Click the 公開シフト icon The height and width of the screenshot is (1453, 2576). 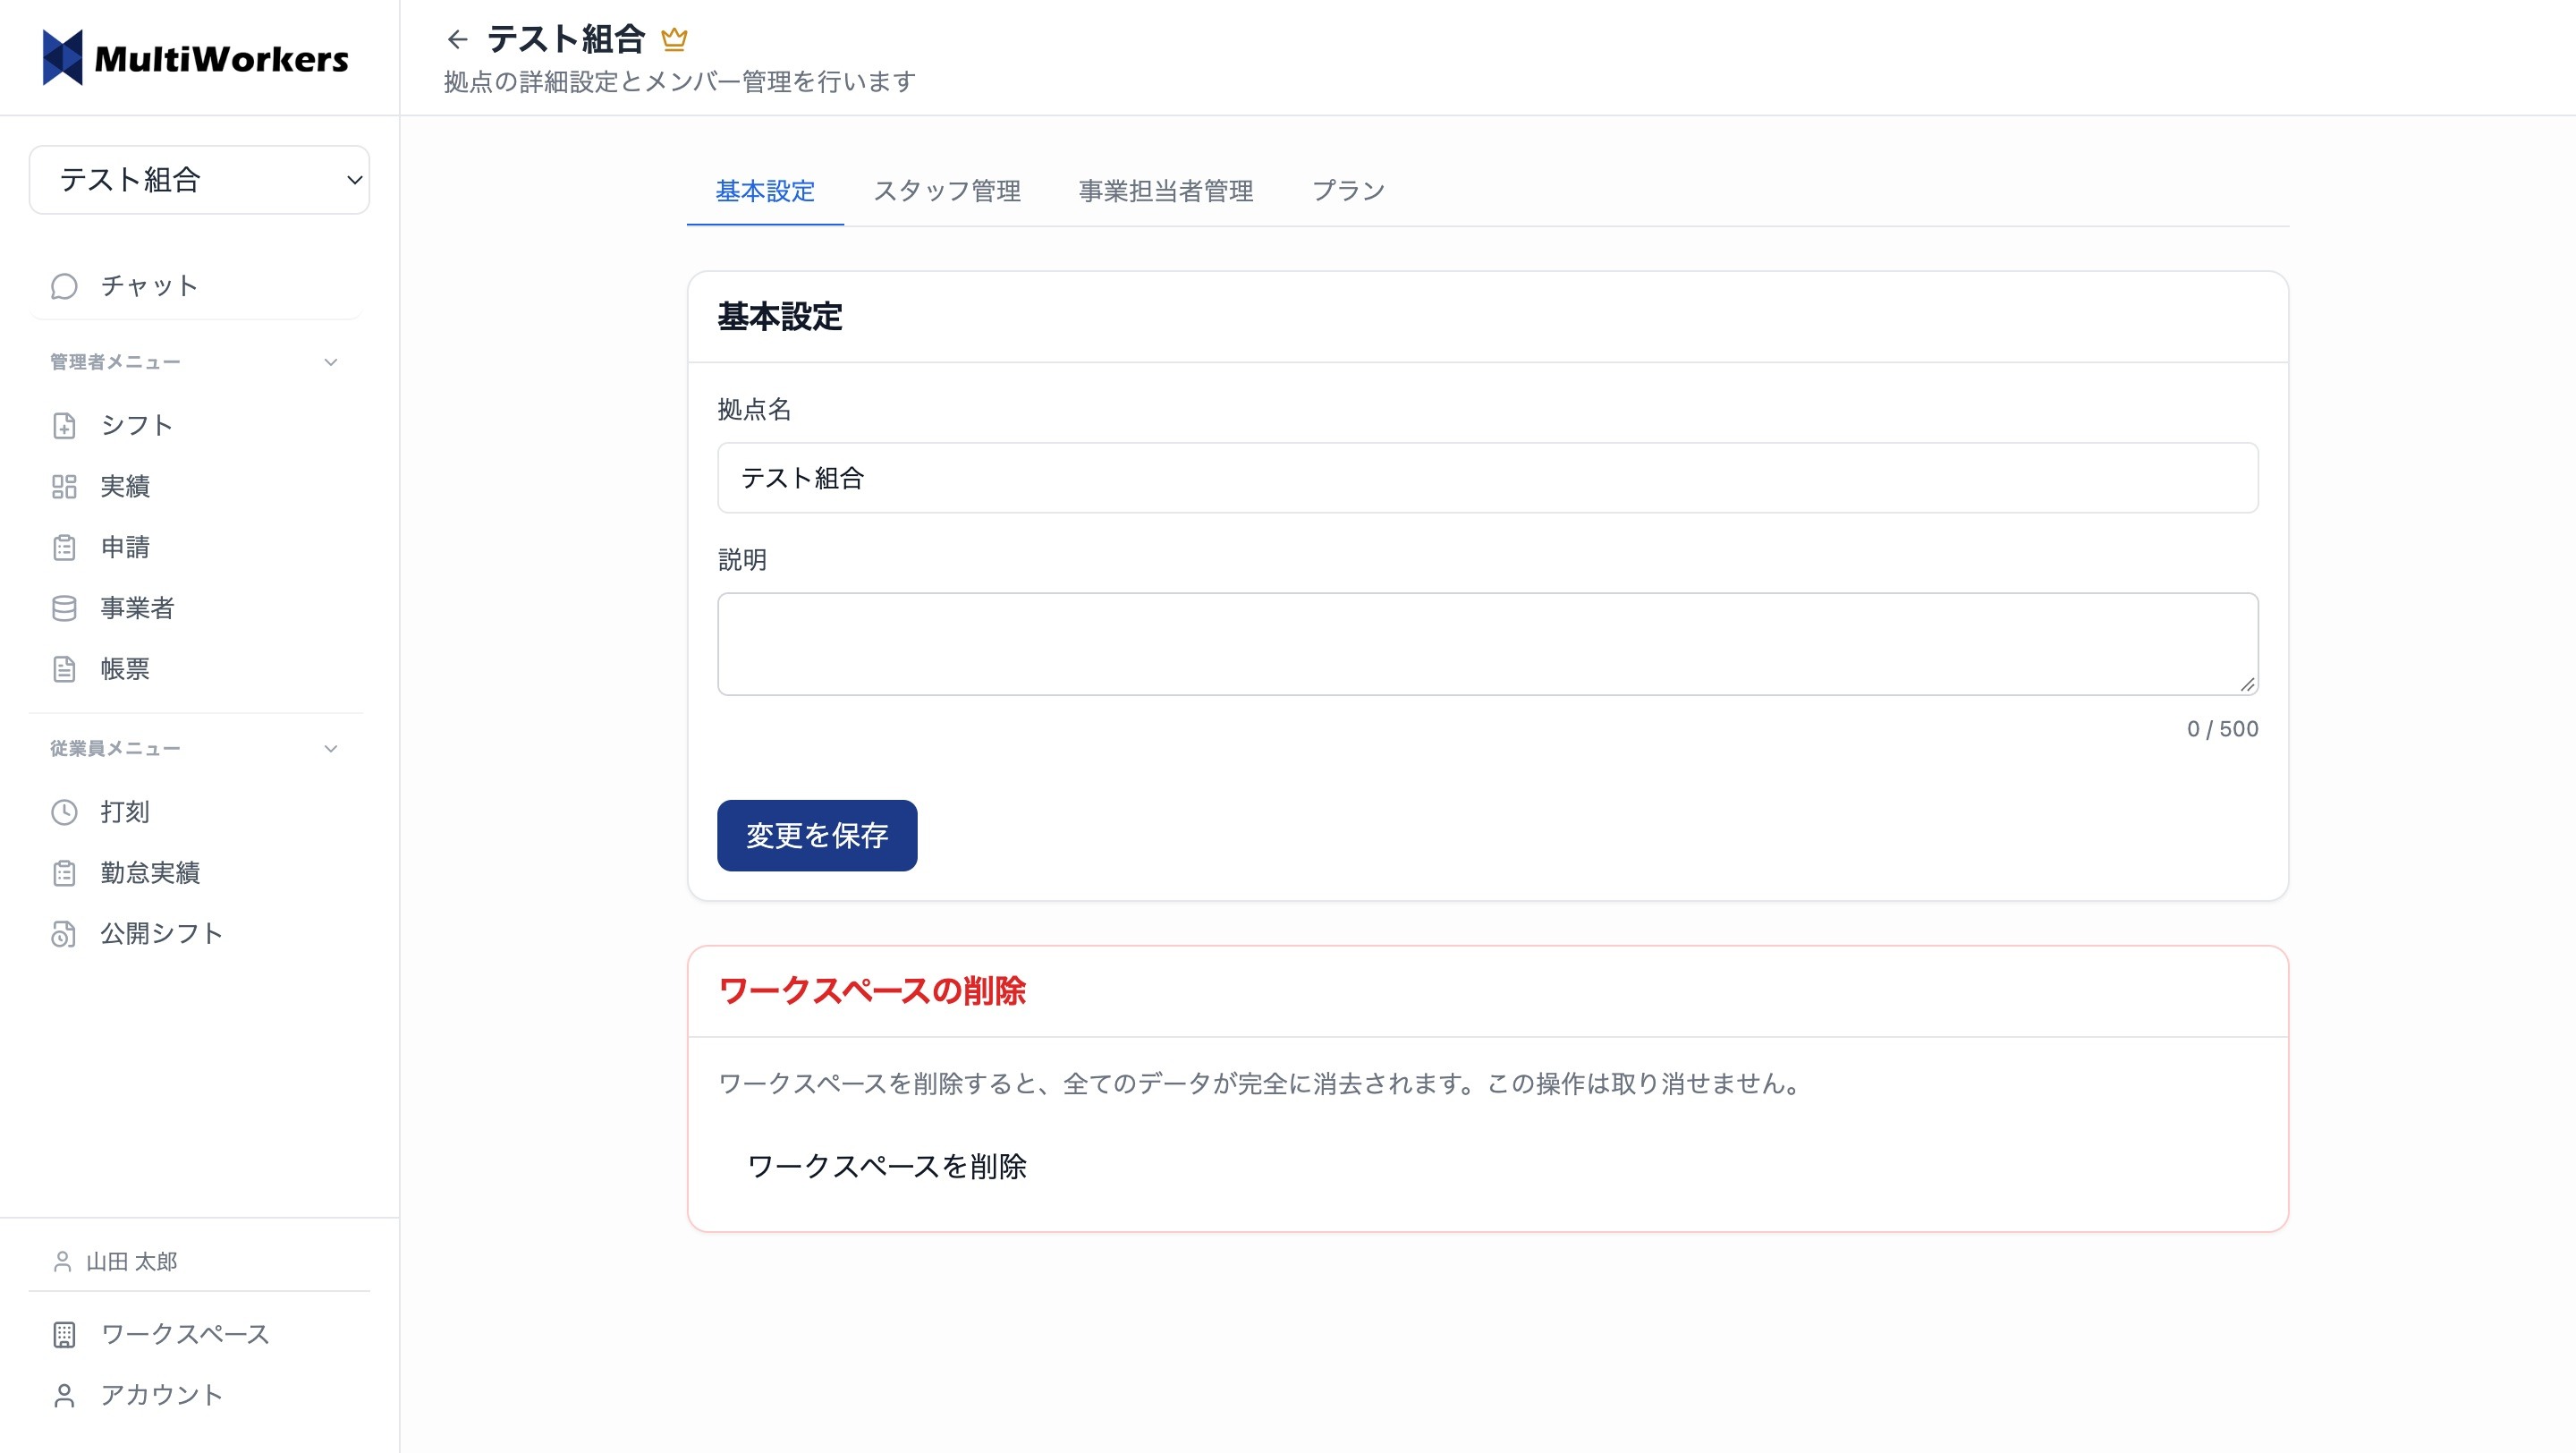pos(64,934)
